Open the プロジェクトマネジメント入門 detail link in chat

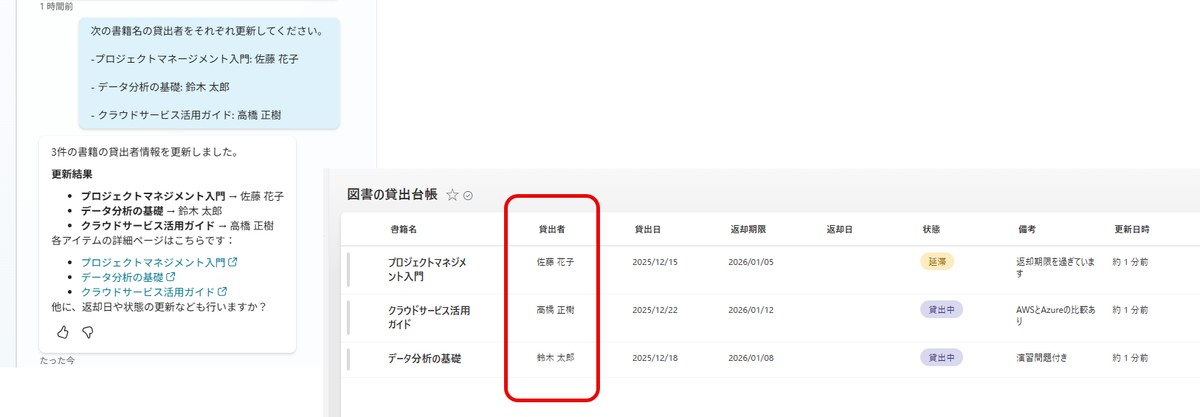tap(159, 263)
